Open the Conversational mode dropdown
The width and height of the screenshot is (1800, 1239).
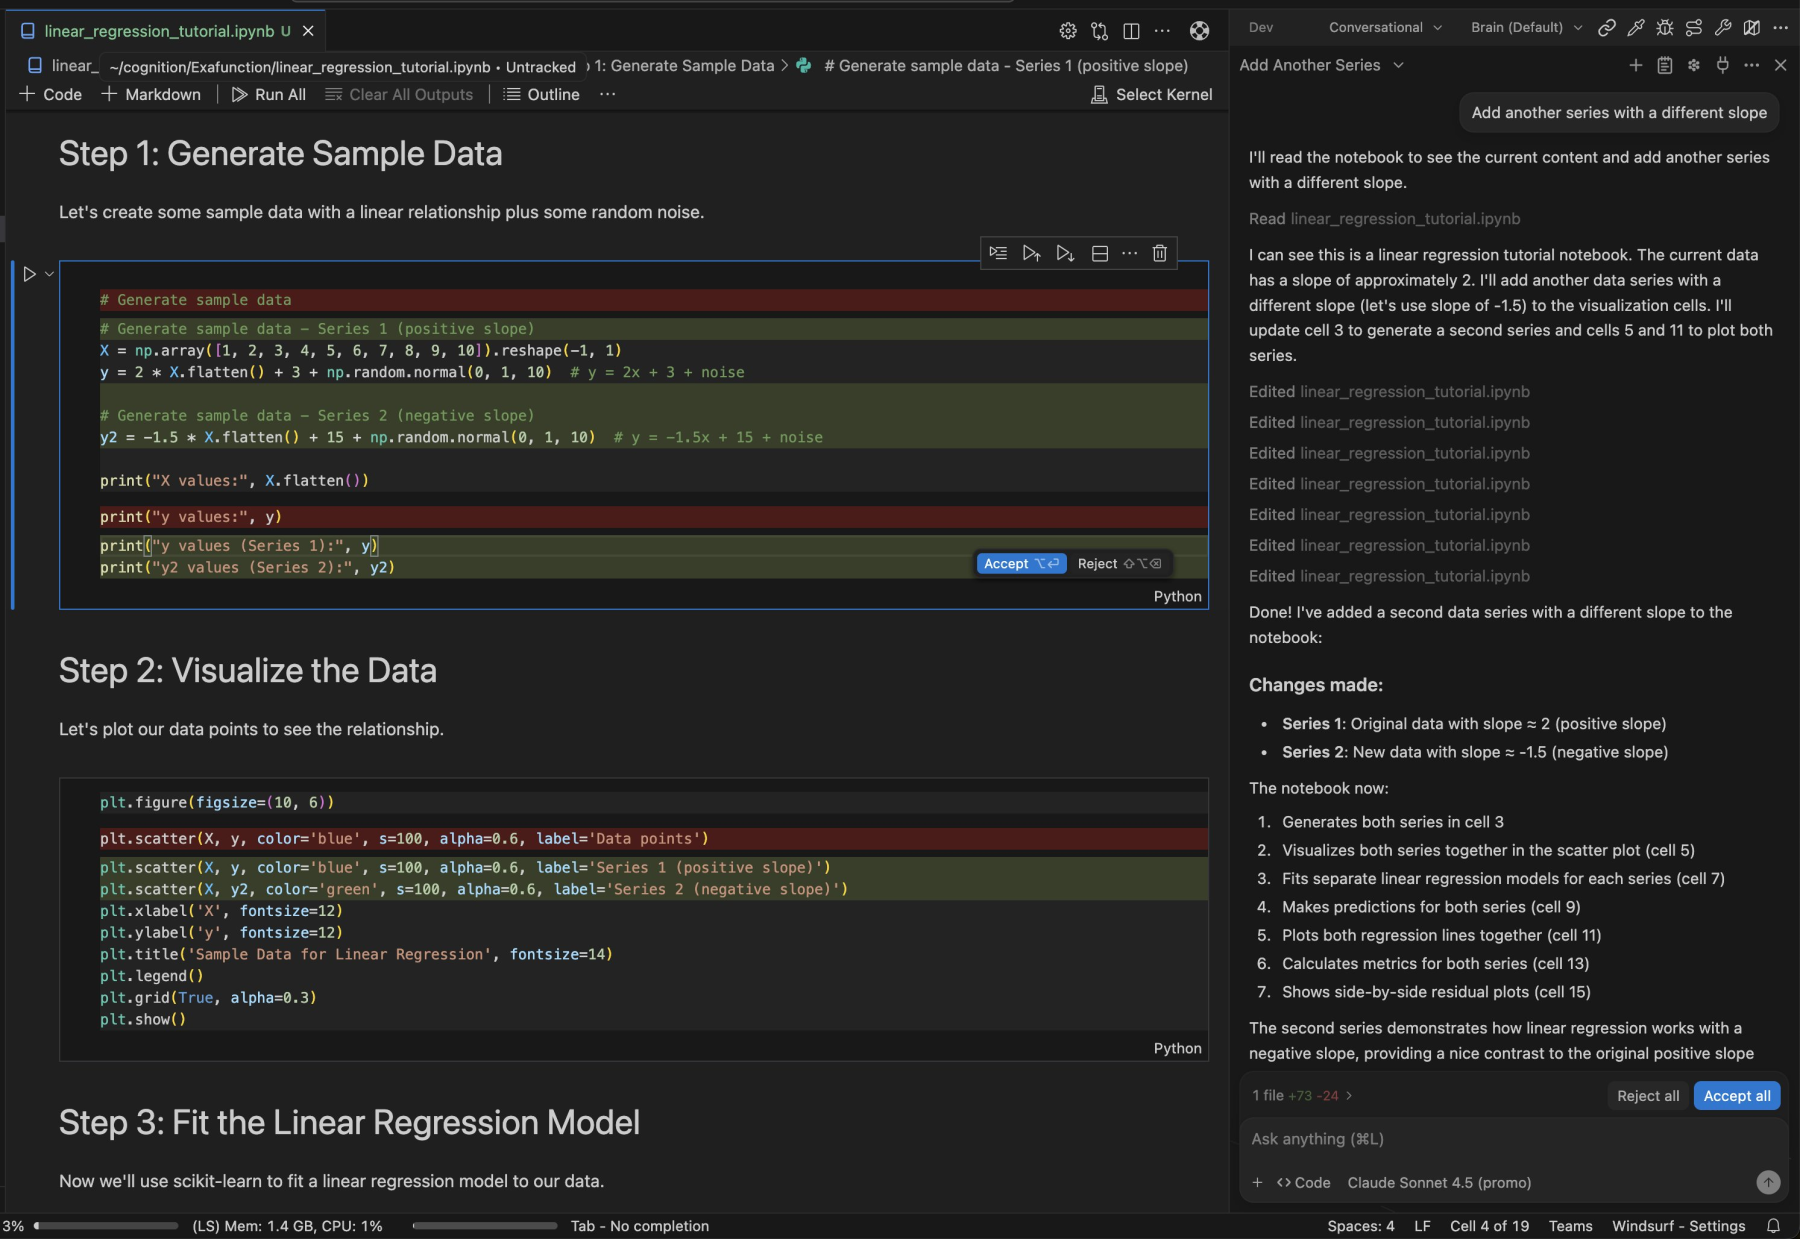pyautogui.click(x=1385, y=28)
